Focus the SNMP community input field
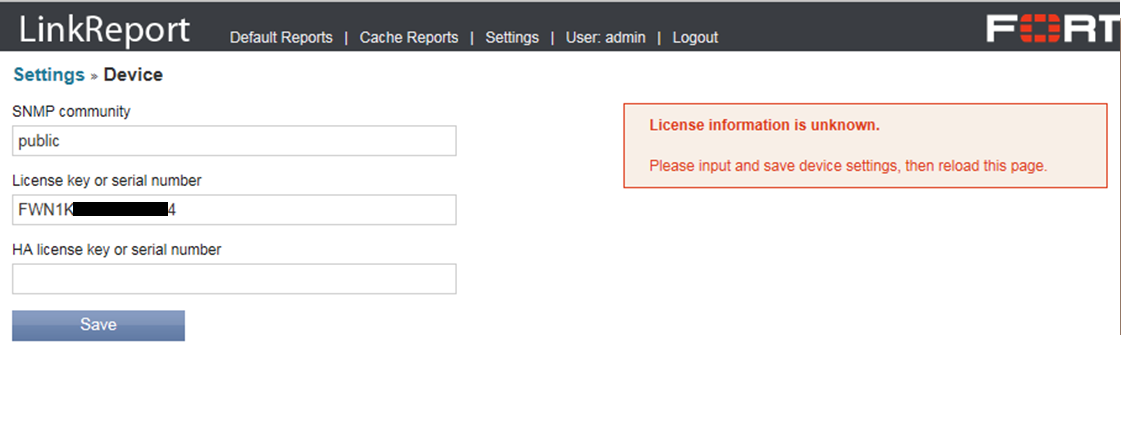The width and height of the screenshot is (1121, 445). tap(234, 141)
